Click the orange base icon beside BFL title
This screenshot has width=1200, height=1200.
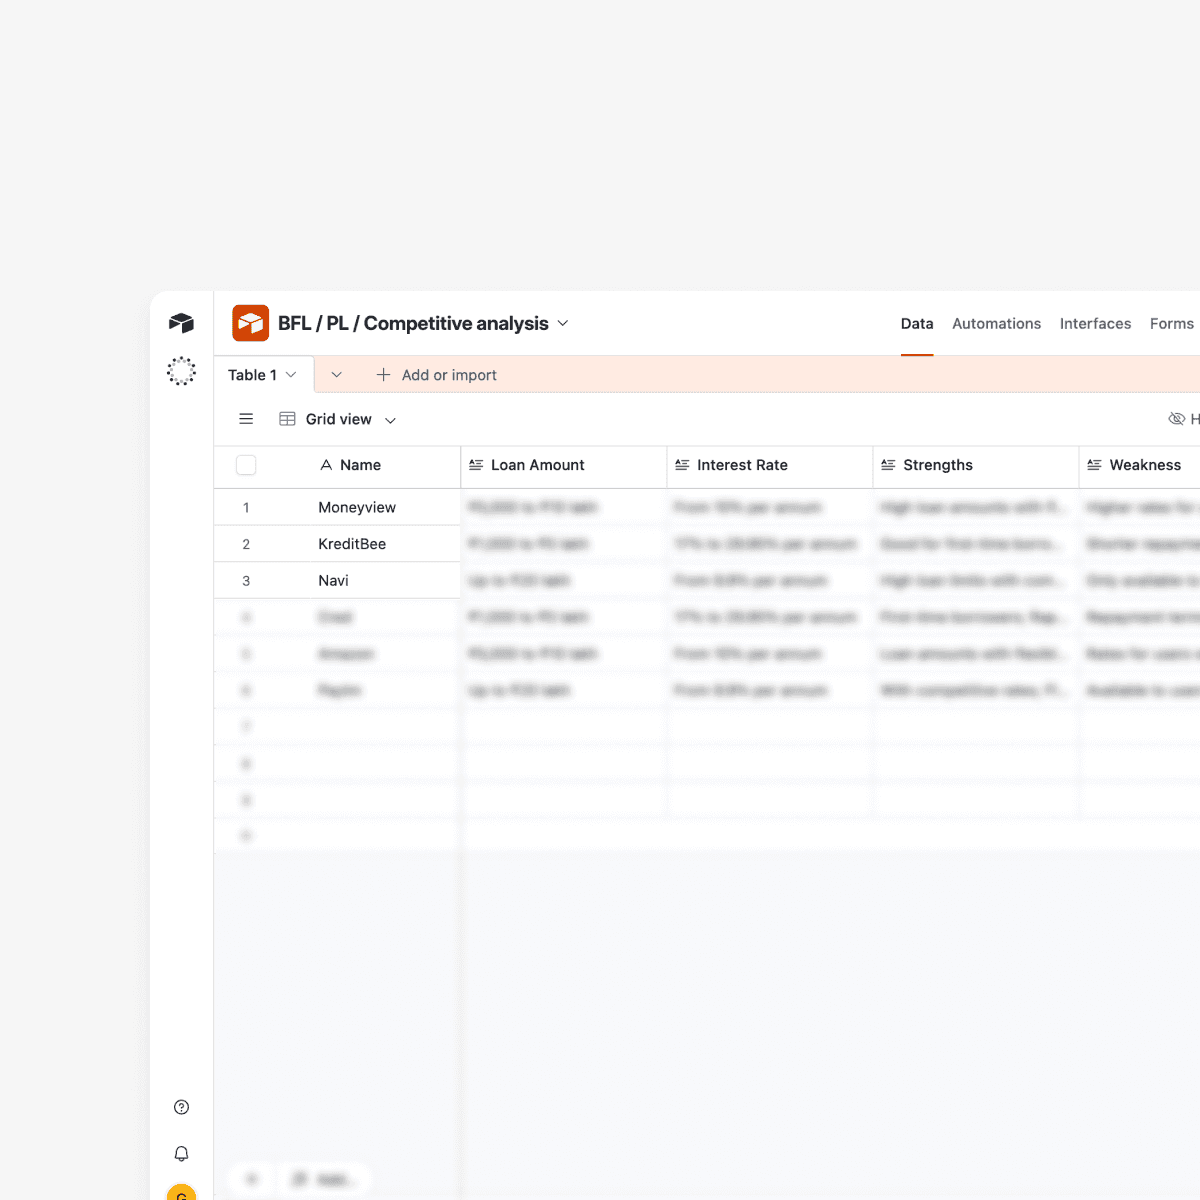click(250, 323)
